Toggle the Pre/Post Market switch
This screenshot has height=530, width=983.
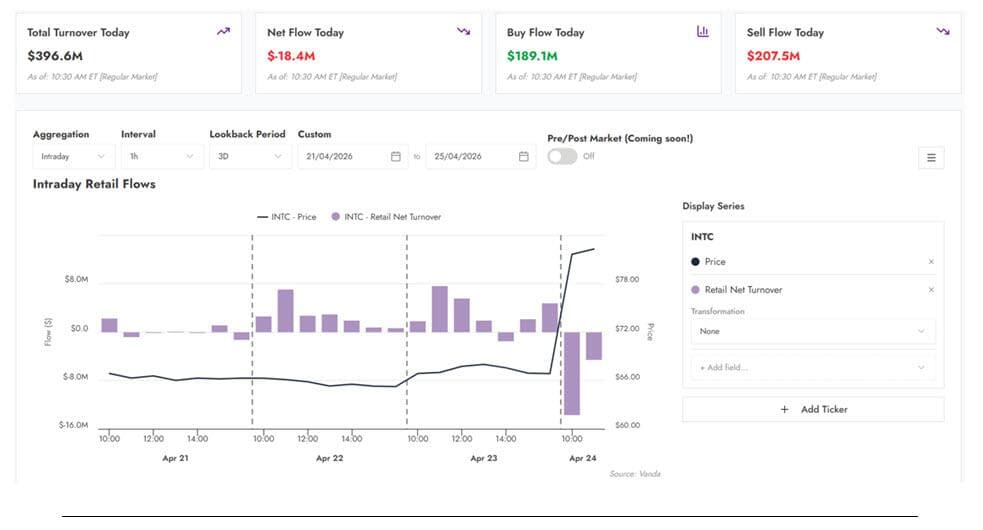point(562,156)
